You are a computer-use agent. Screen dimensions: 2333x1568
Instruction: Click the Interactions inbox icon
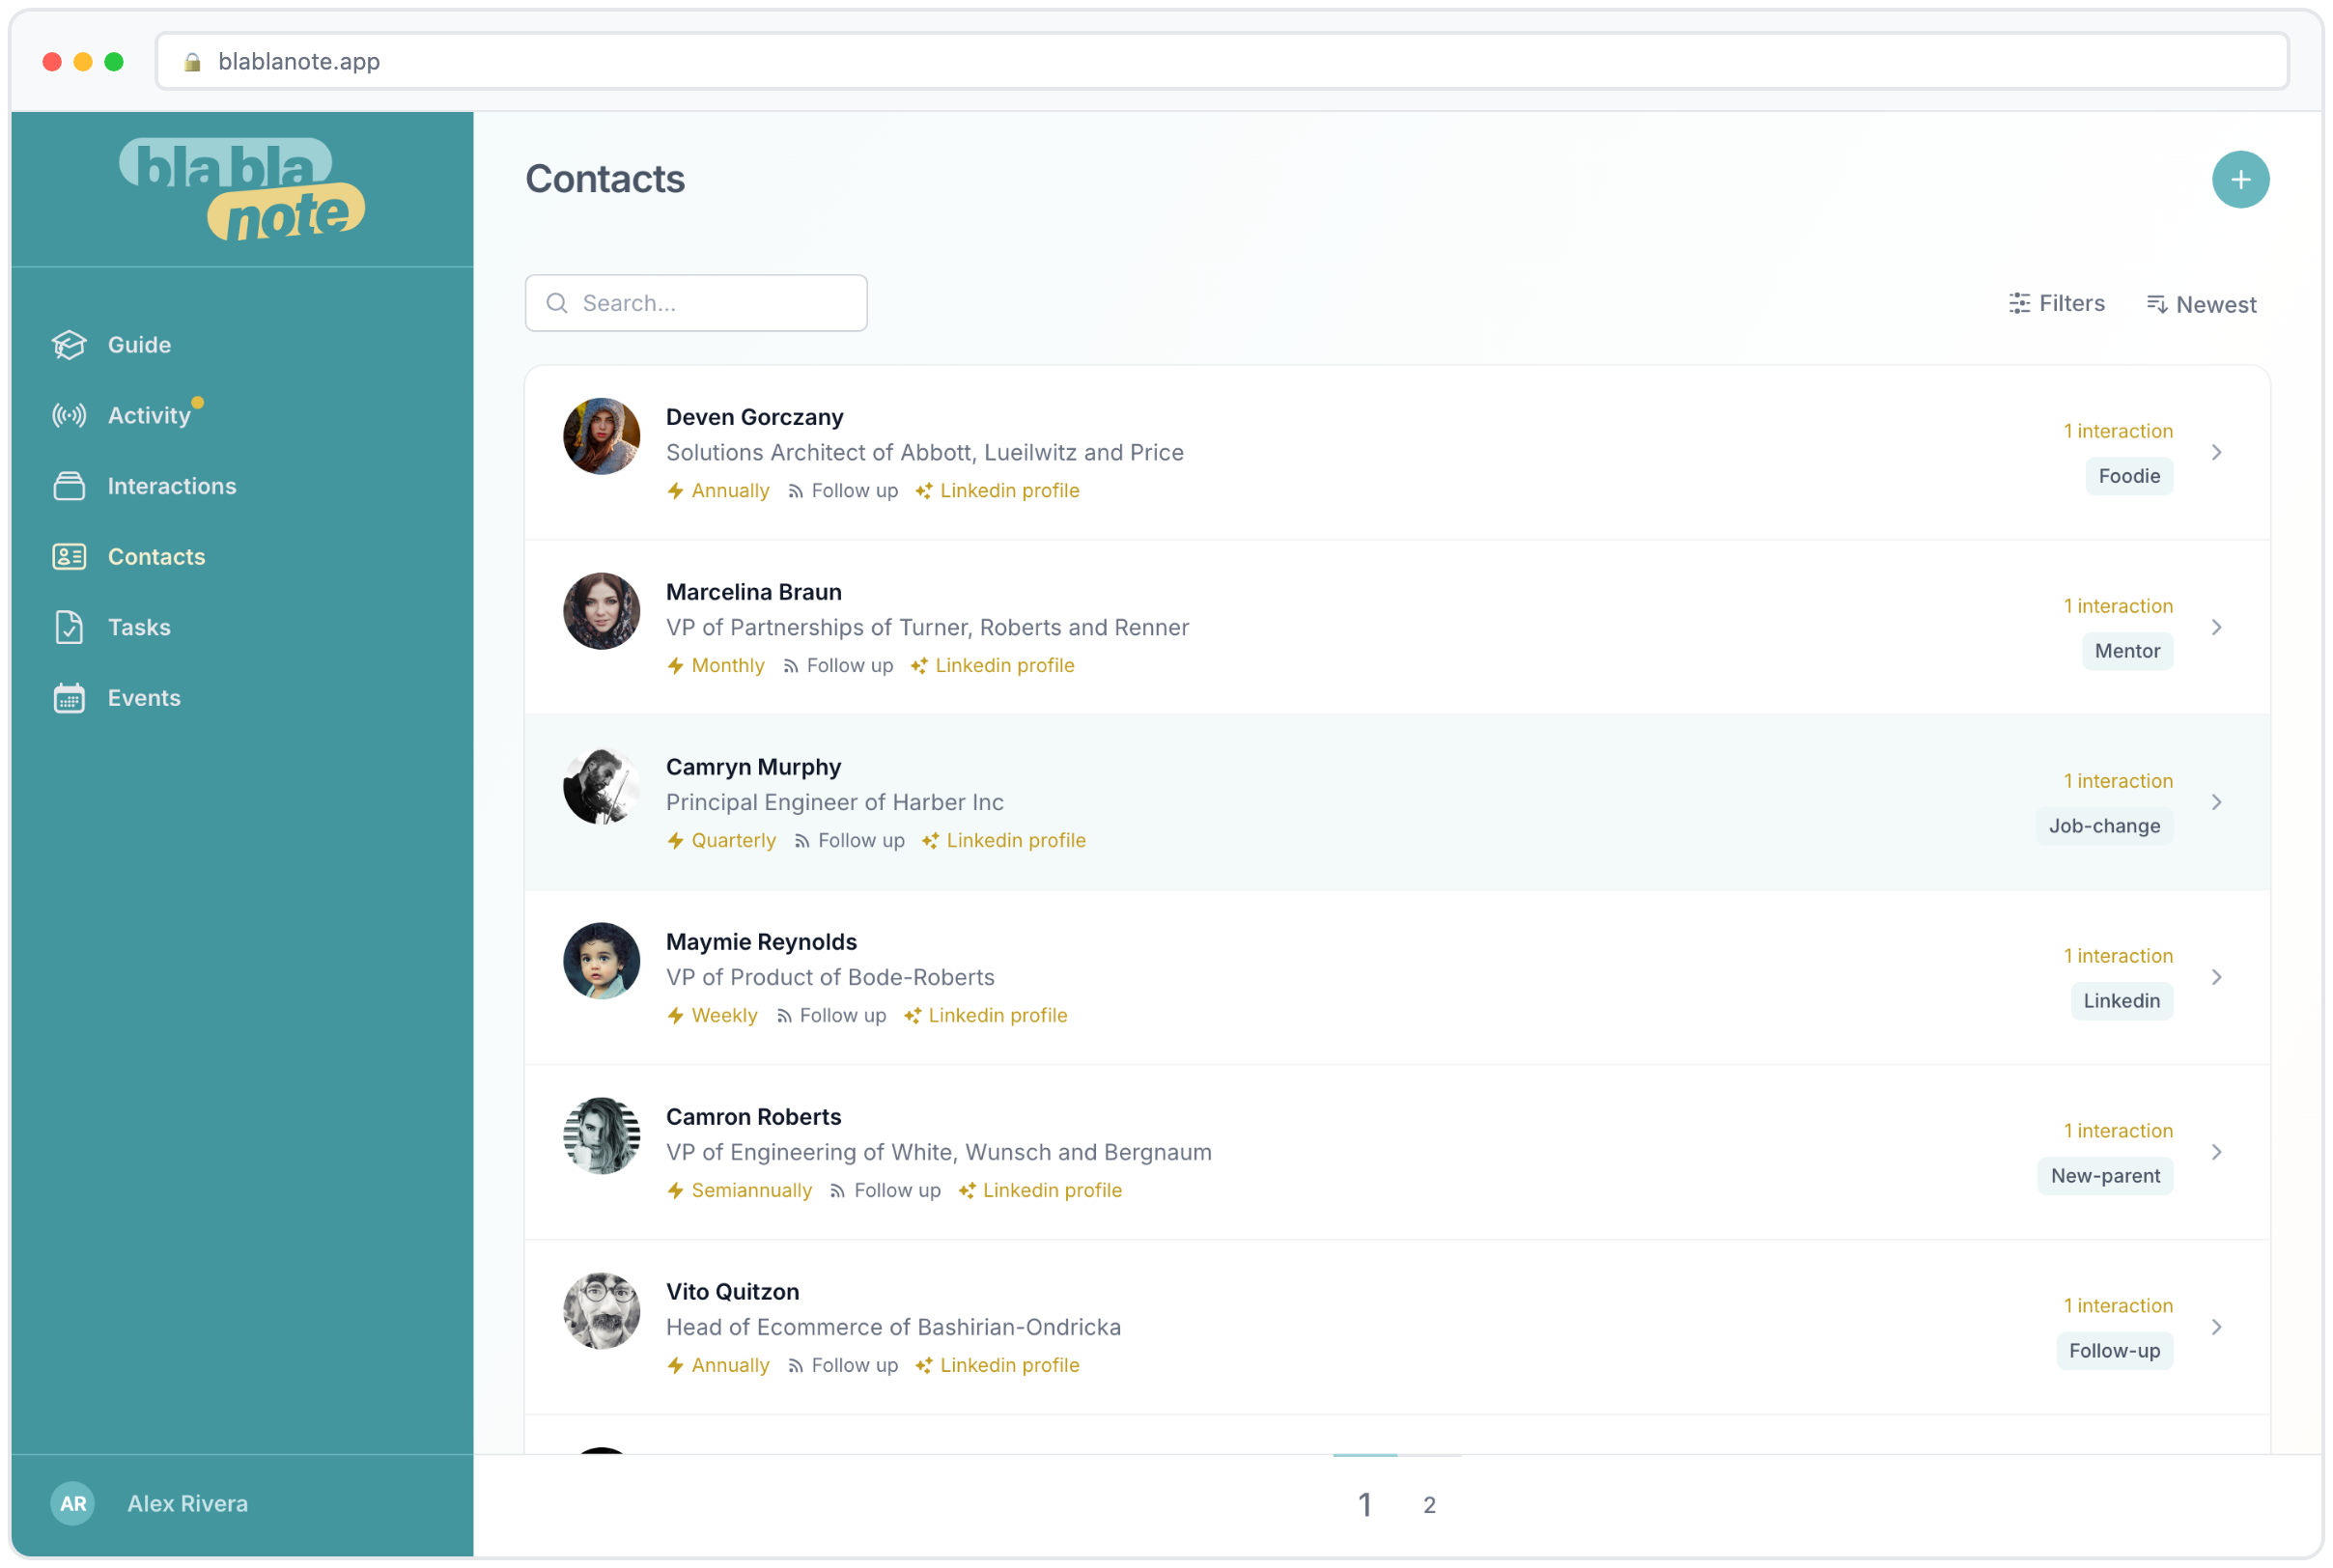[x=69, y=486]
